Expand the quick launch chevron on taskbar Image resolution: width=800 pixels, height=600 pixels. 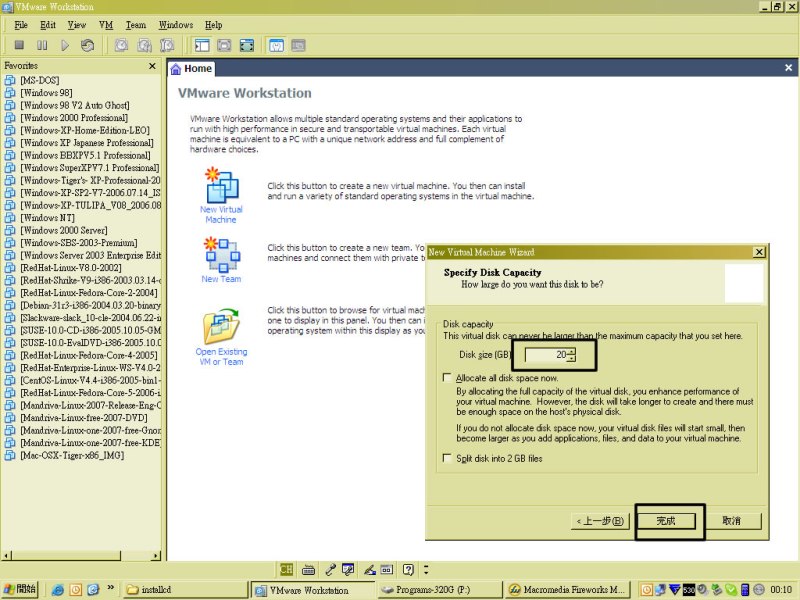(x=110, y=588)
